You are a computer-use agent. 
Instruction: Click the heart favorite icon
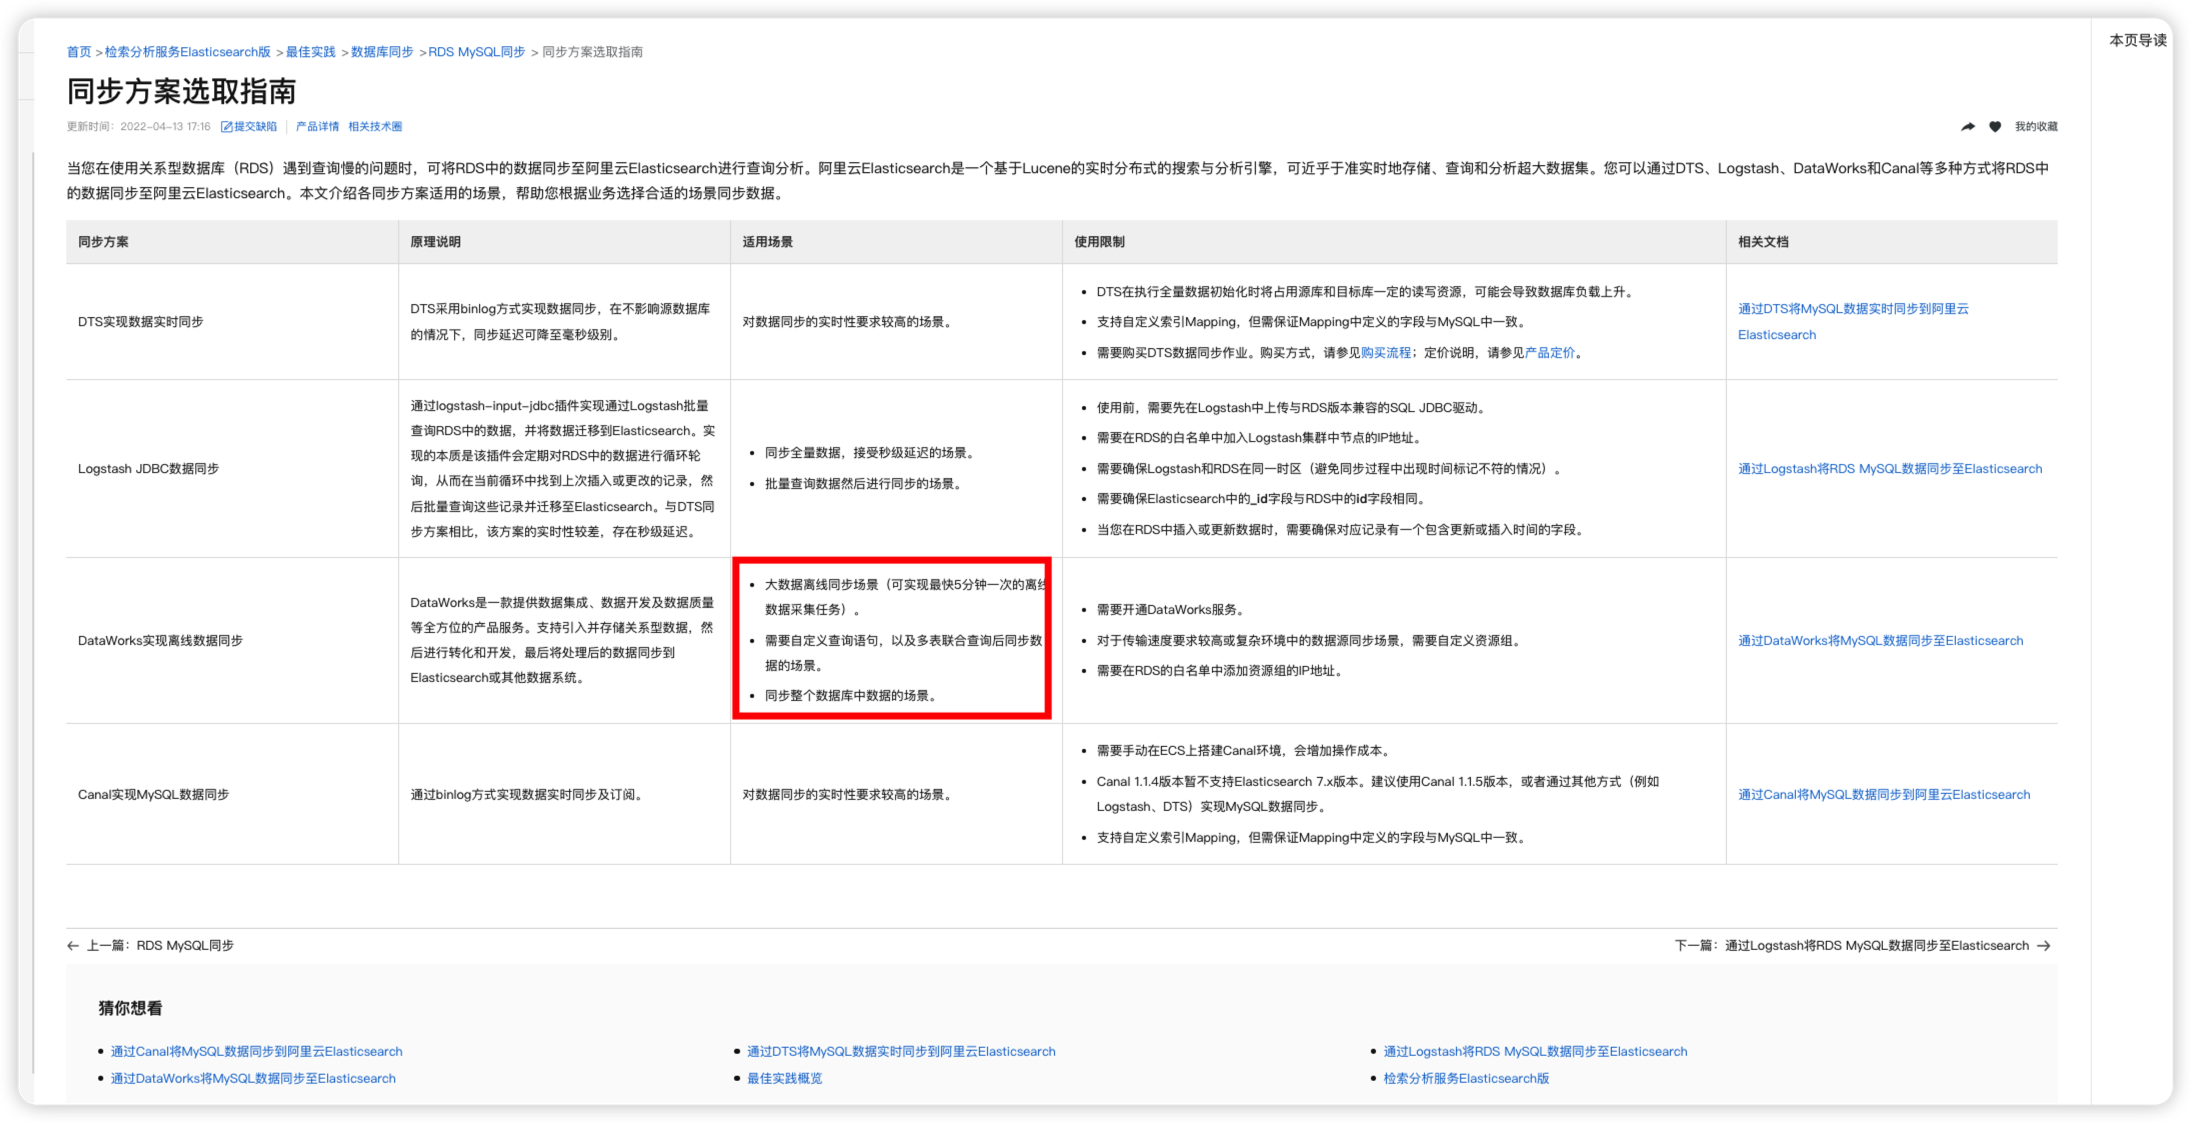click(1994, 127)
